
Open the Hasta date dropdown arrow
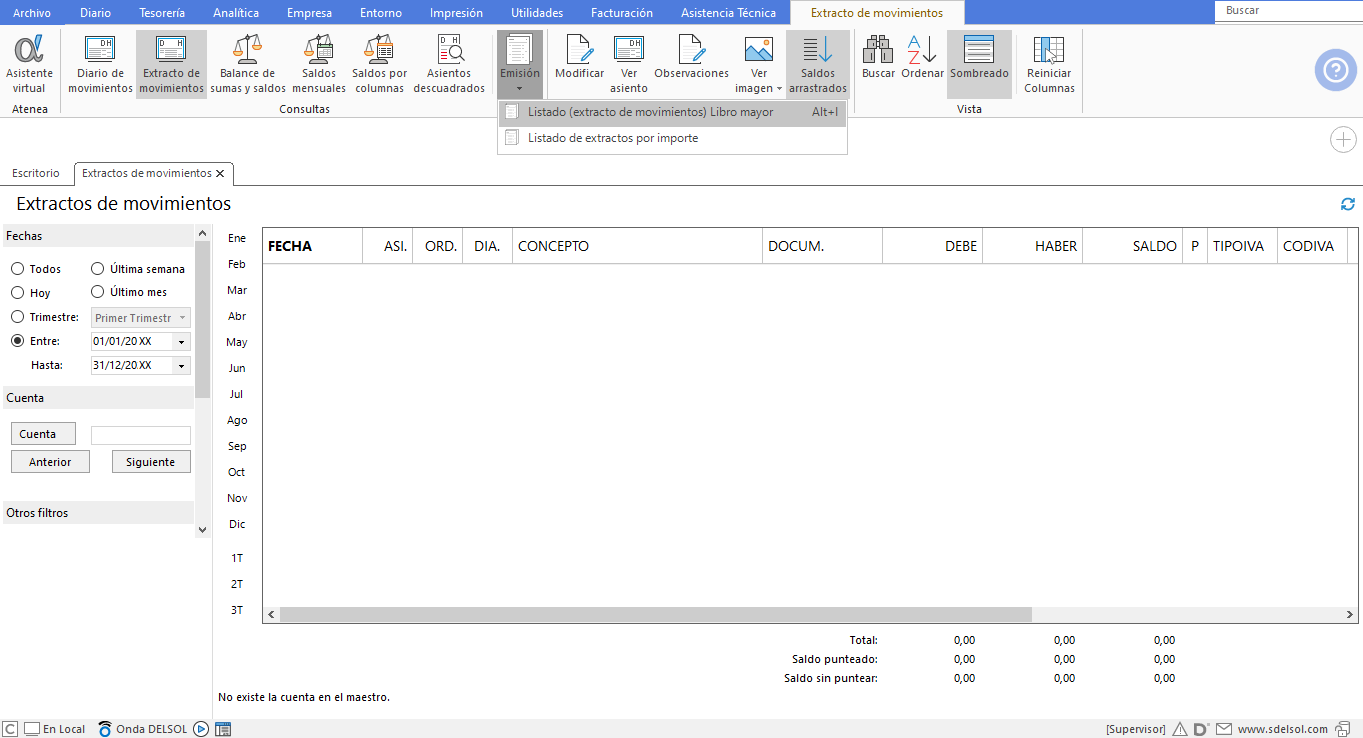[181, 366]
